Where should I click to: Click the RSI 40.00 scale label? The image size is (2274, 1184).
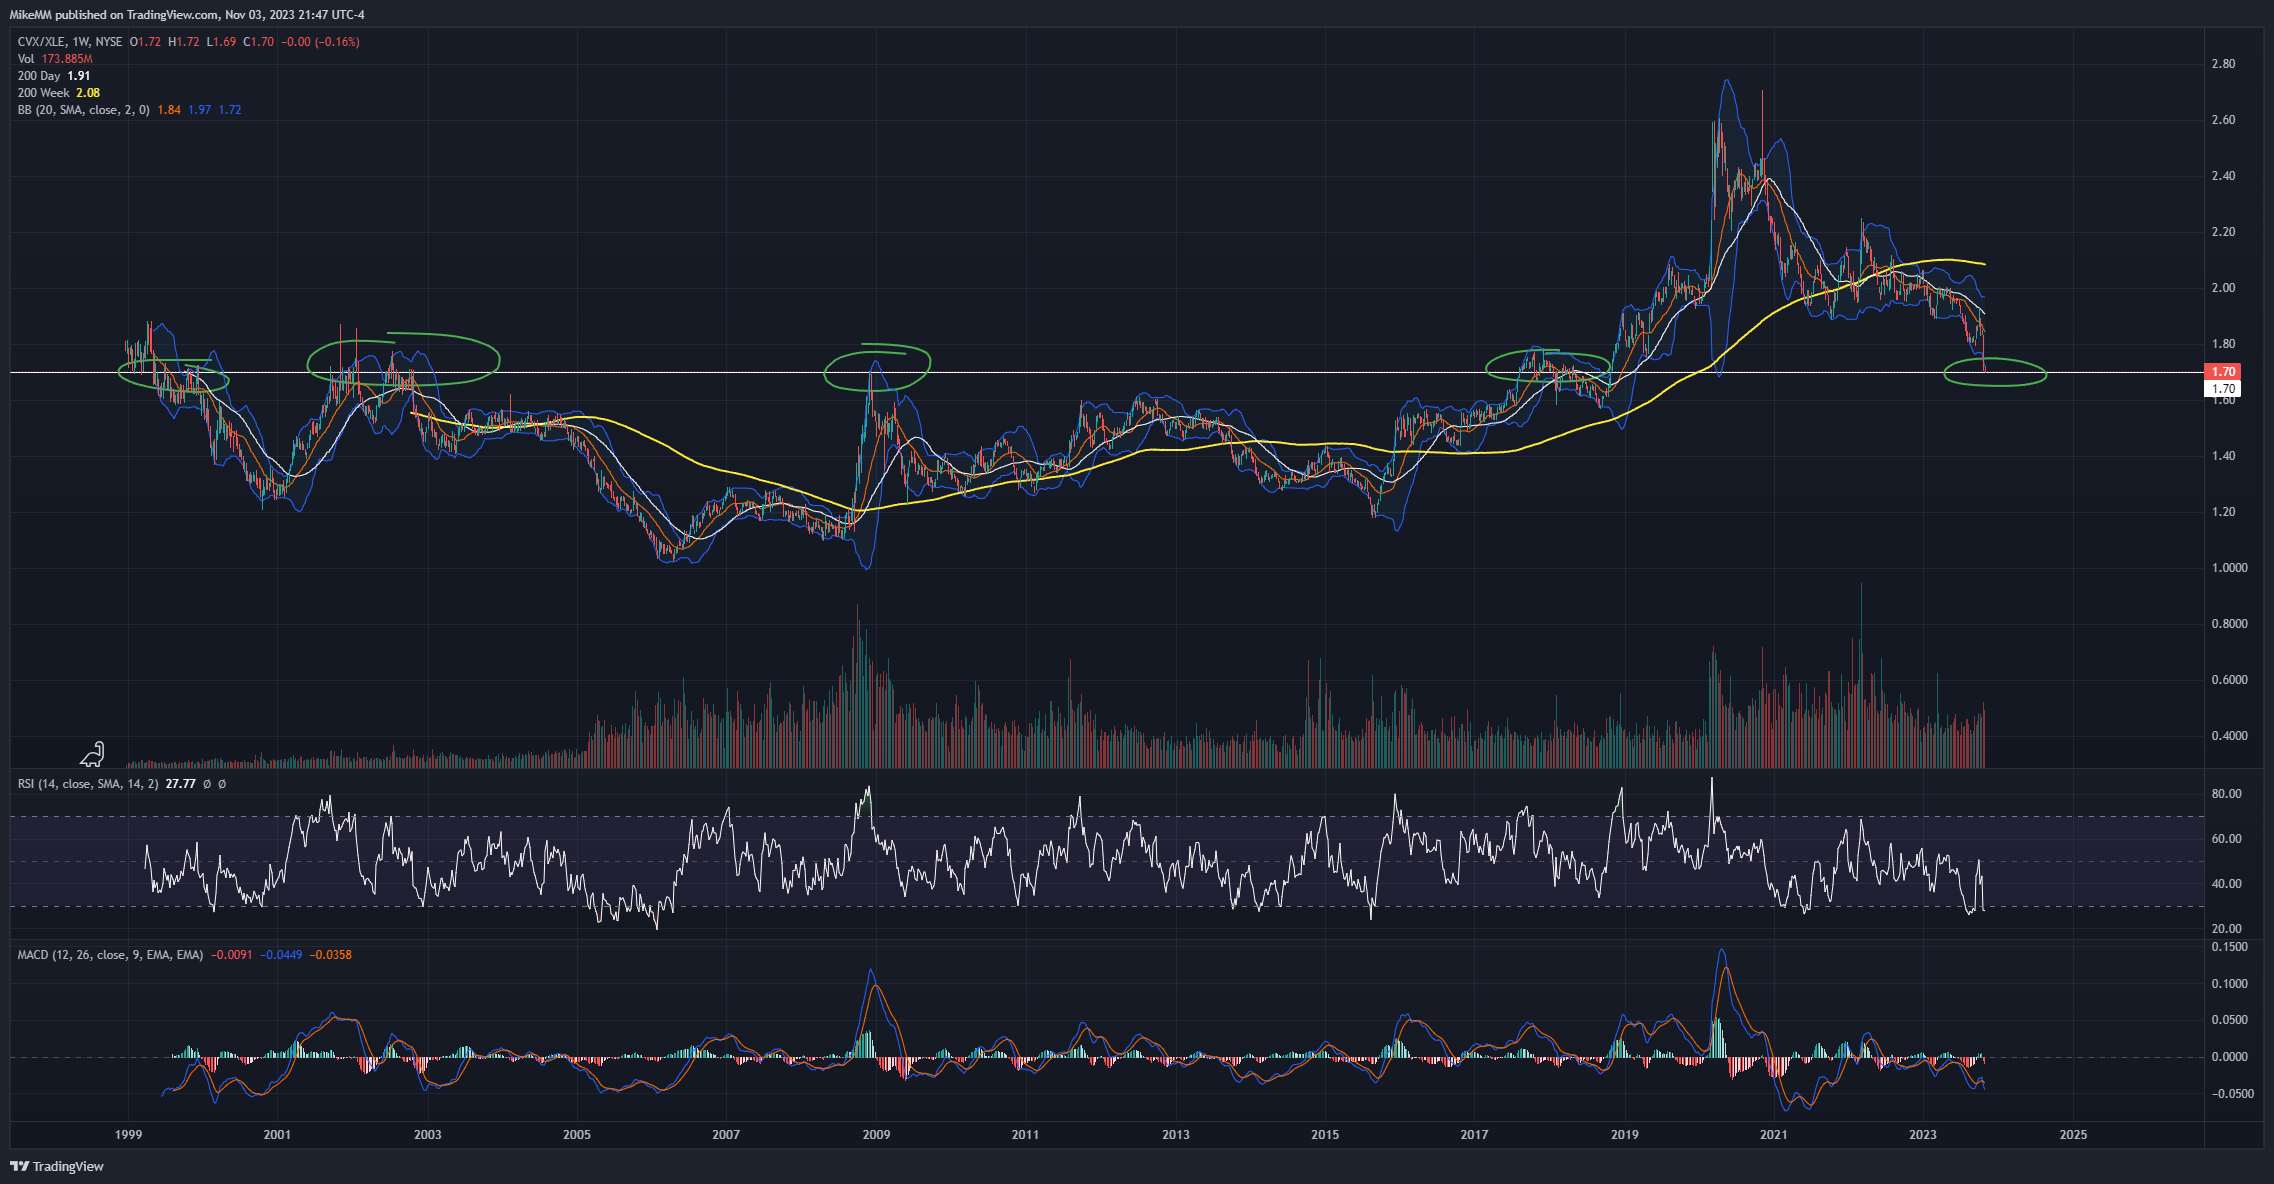[2226, 884]
